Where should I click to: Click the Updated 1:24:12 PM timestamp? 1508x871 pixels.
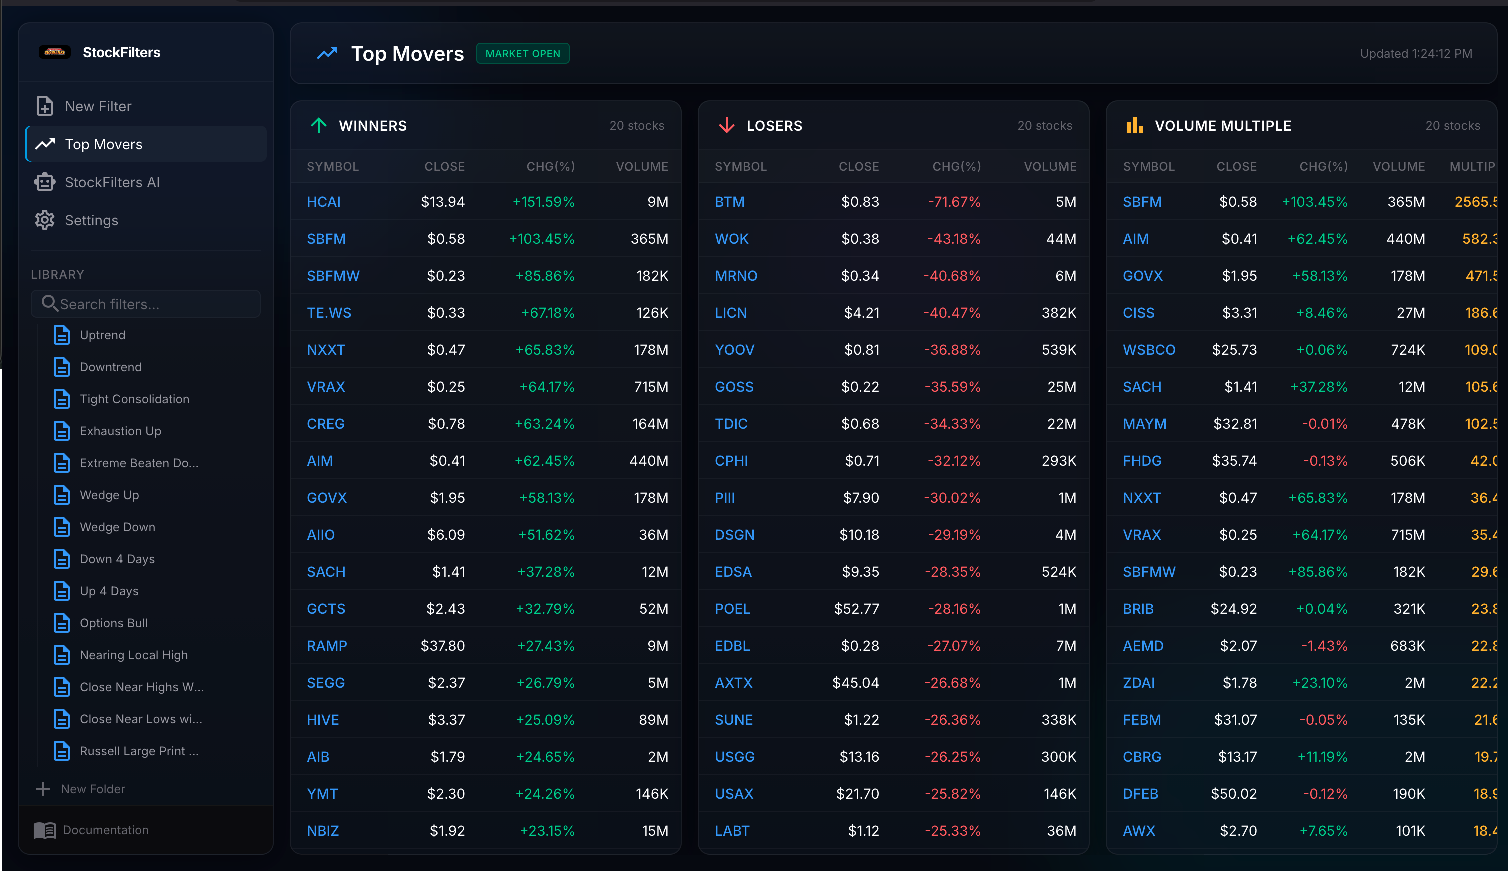(x=1416, y=54)
